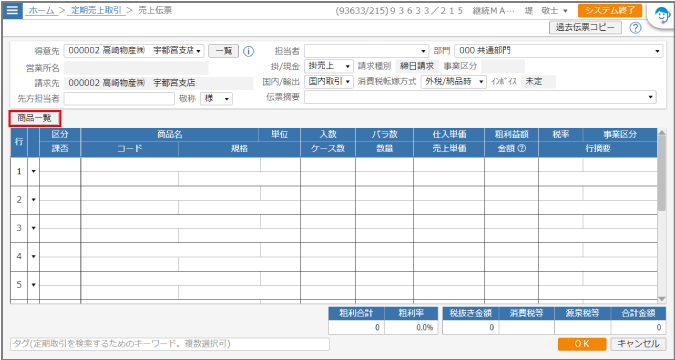Go to ホーム breadcrumb link

[x=41, y=11]
